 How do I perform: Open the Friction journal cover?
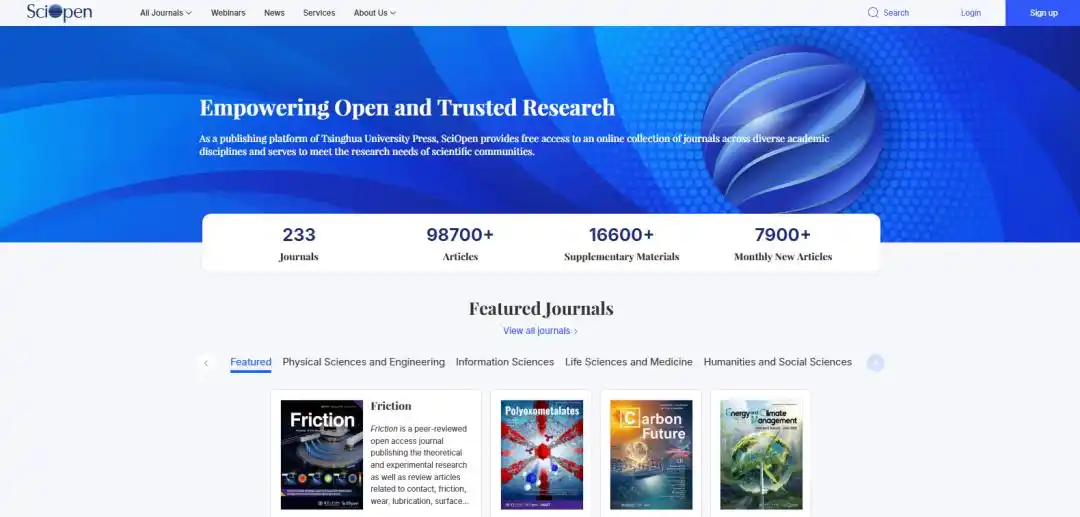[322, 454]
